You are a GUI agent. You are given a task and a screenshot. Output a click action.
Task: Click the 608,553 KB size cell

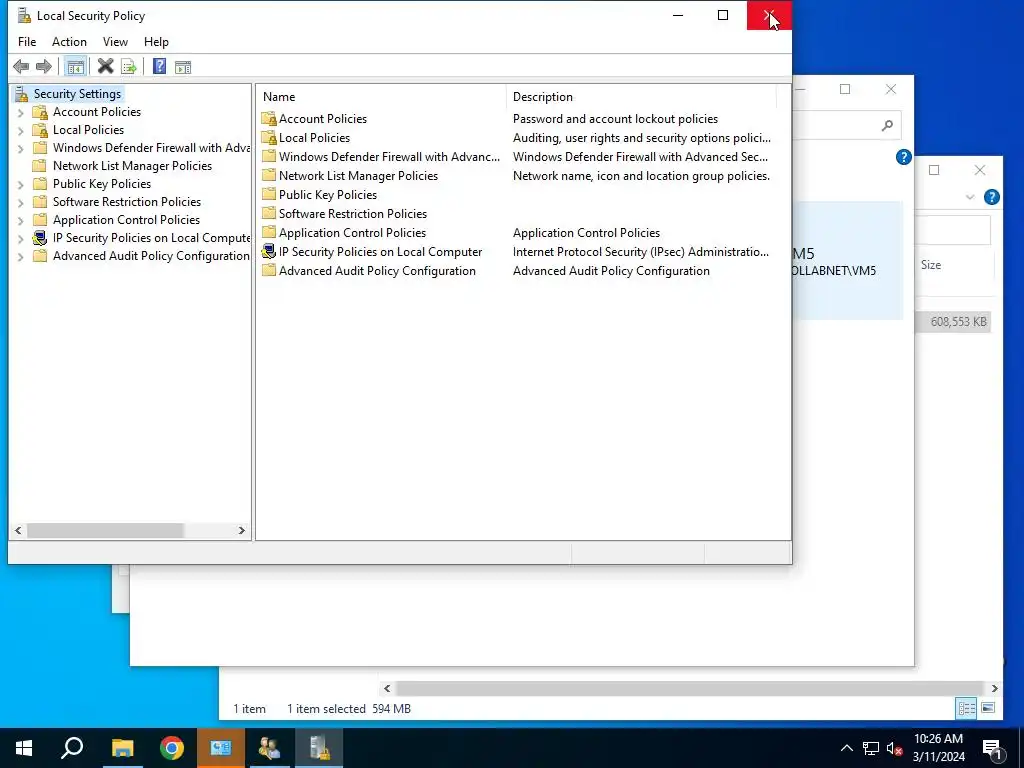point(958,321)
